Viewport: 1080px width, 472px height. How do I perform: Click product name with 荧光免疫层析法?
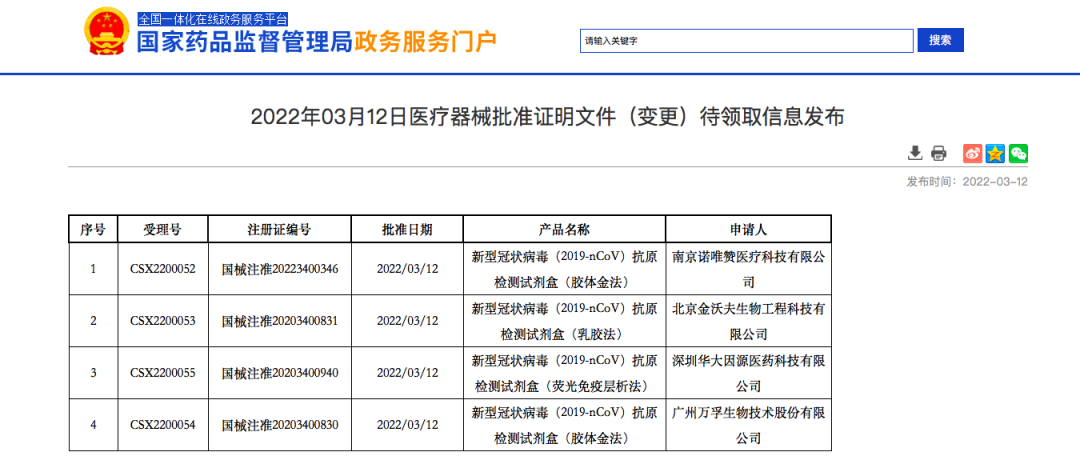tap(564, 373)
